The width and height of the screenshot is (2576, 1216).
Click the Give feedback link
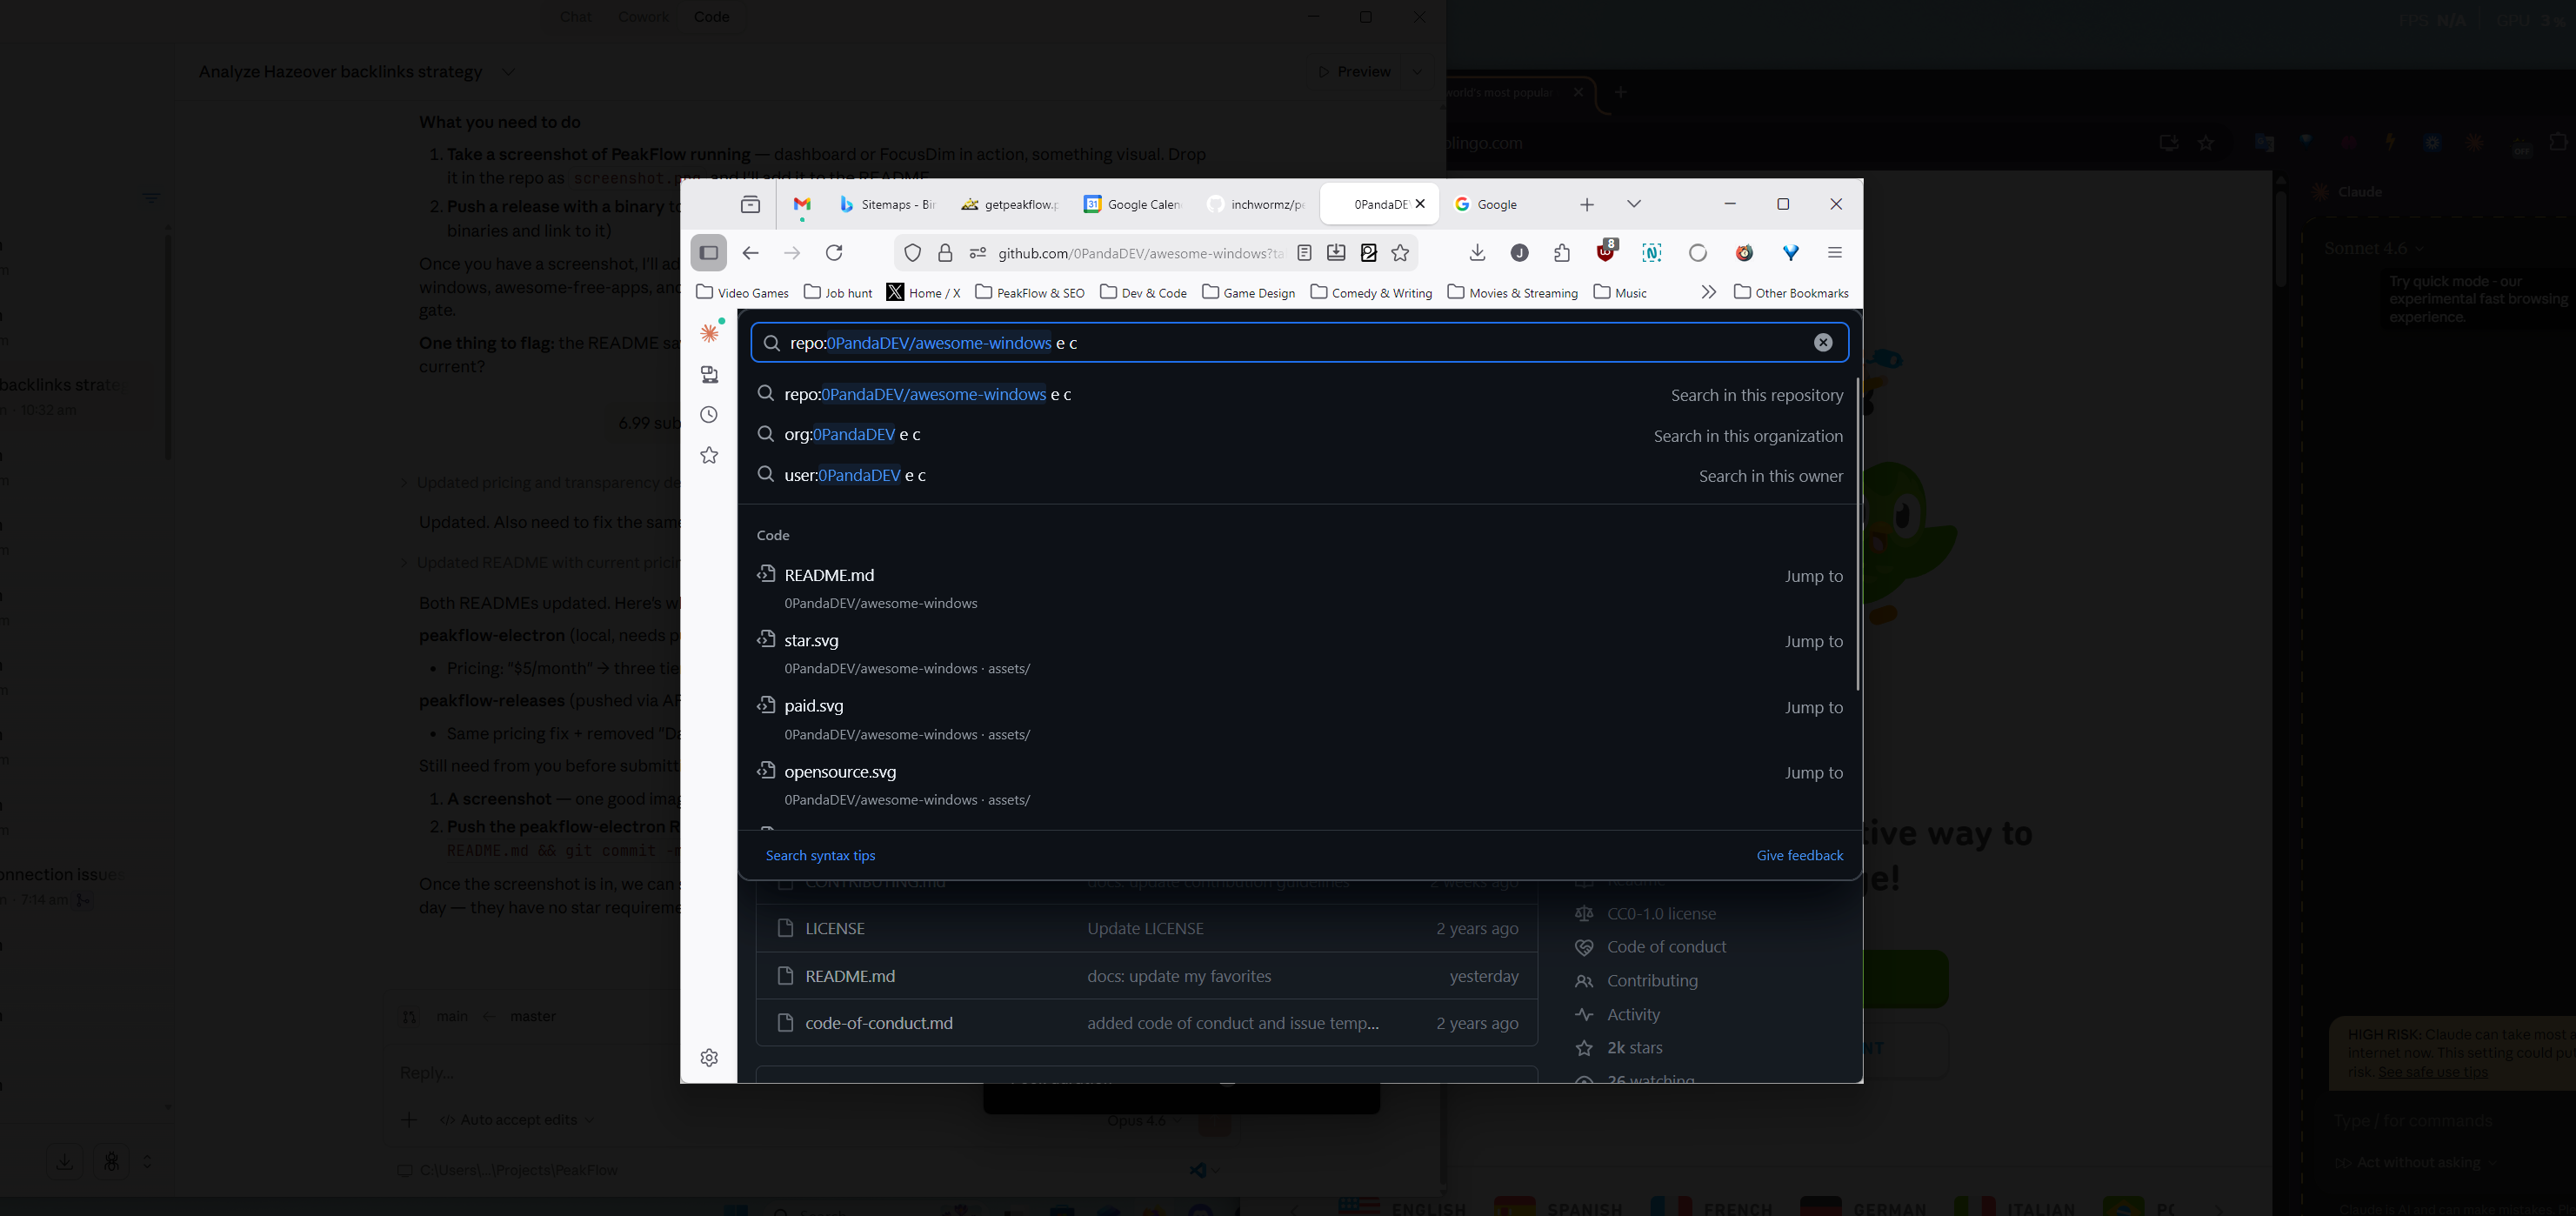click(1799, 855)
